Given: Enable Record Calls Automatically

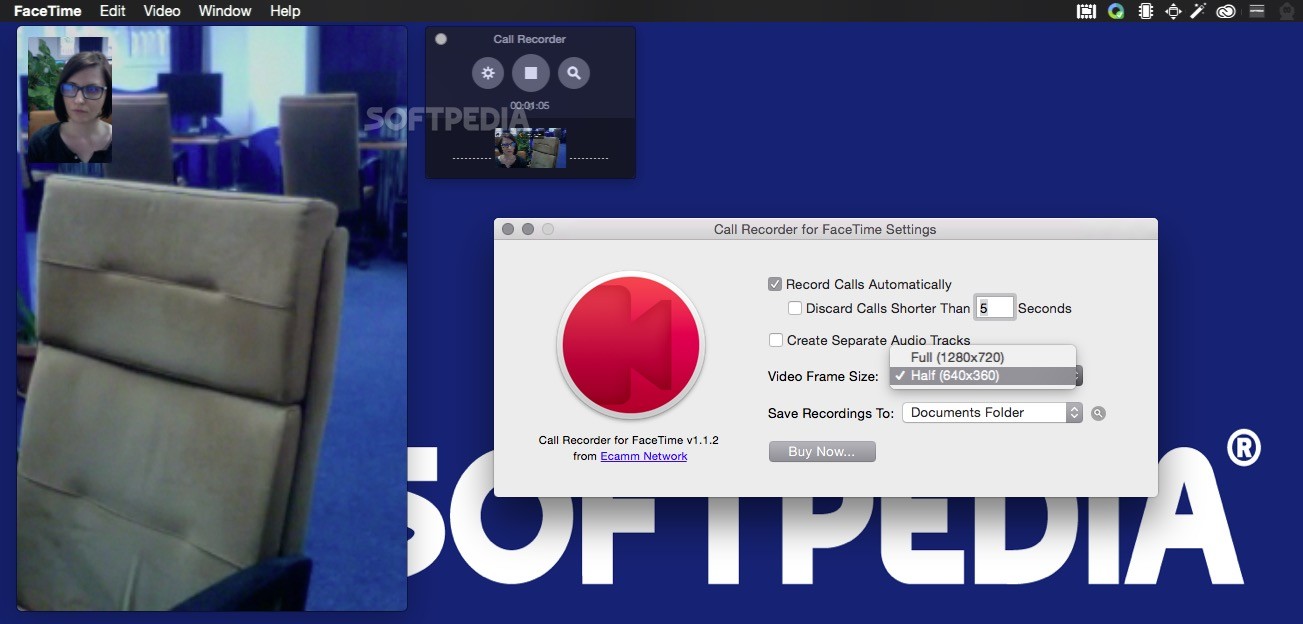Looking at the screenshot, I should click(x=775, y=284).
